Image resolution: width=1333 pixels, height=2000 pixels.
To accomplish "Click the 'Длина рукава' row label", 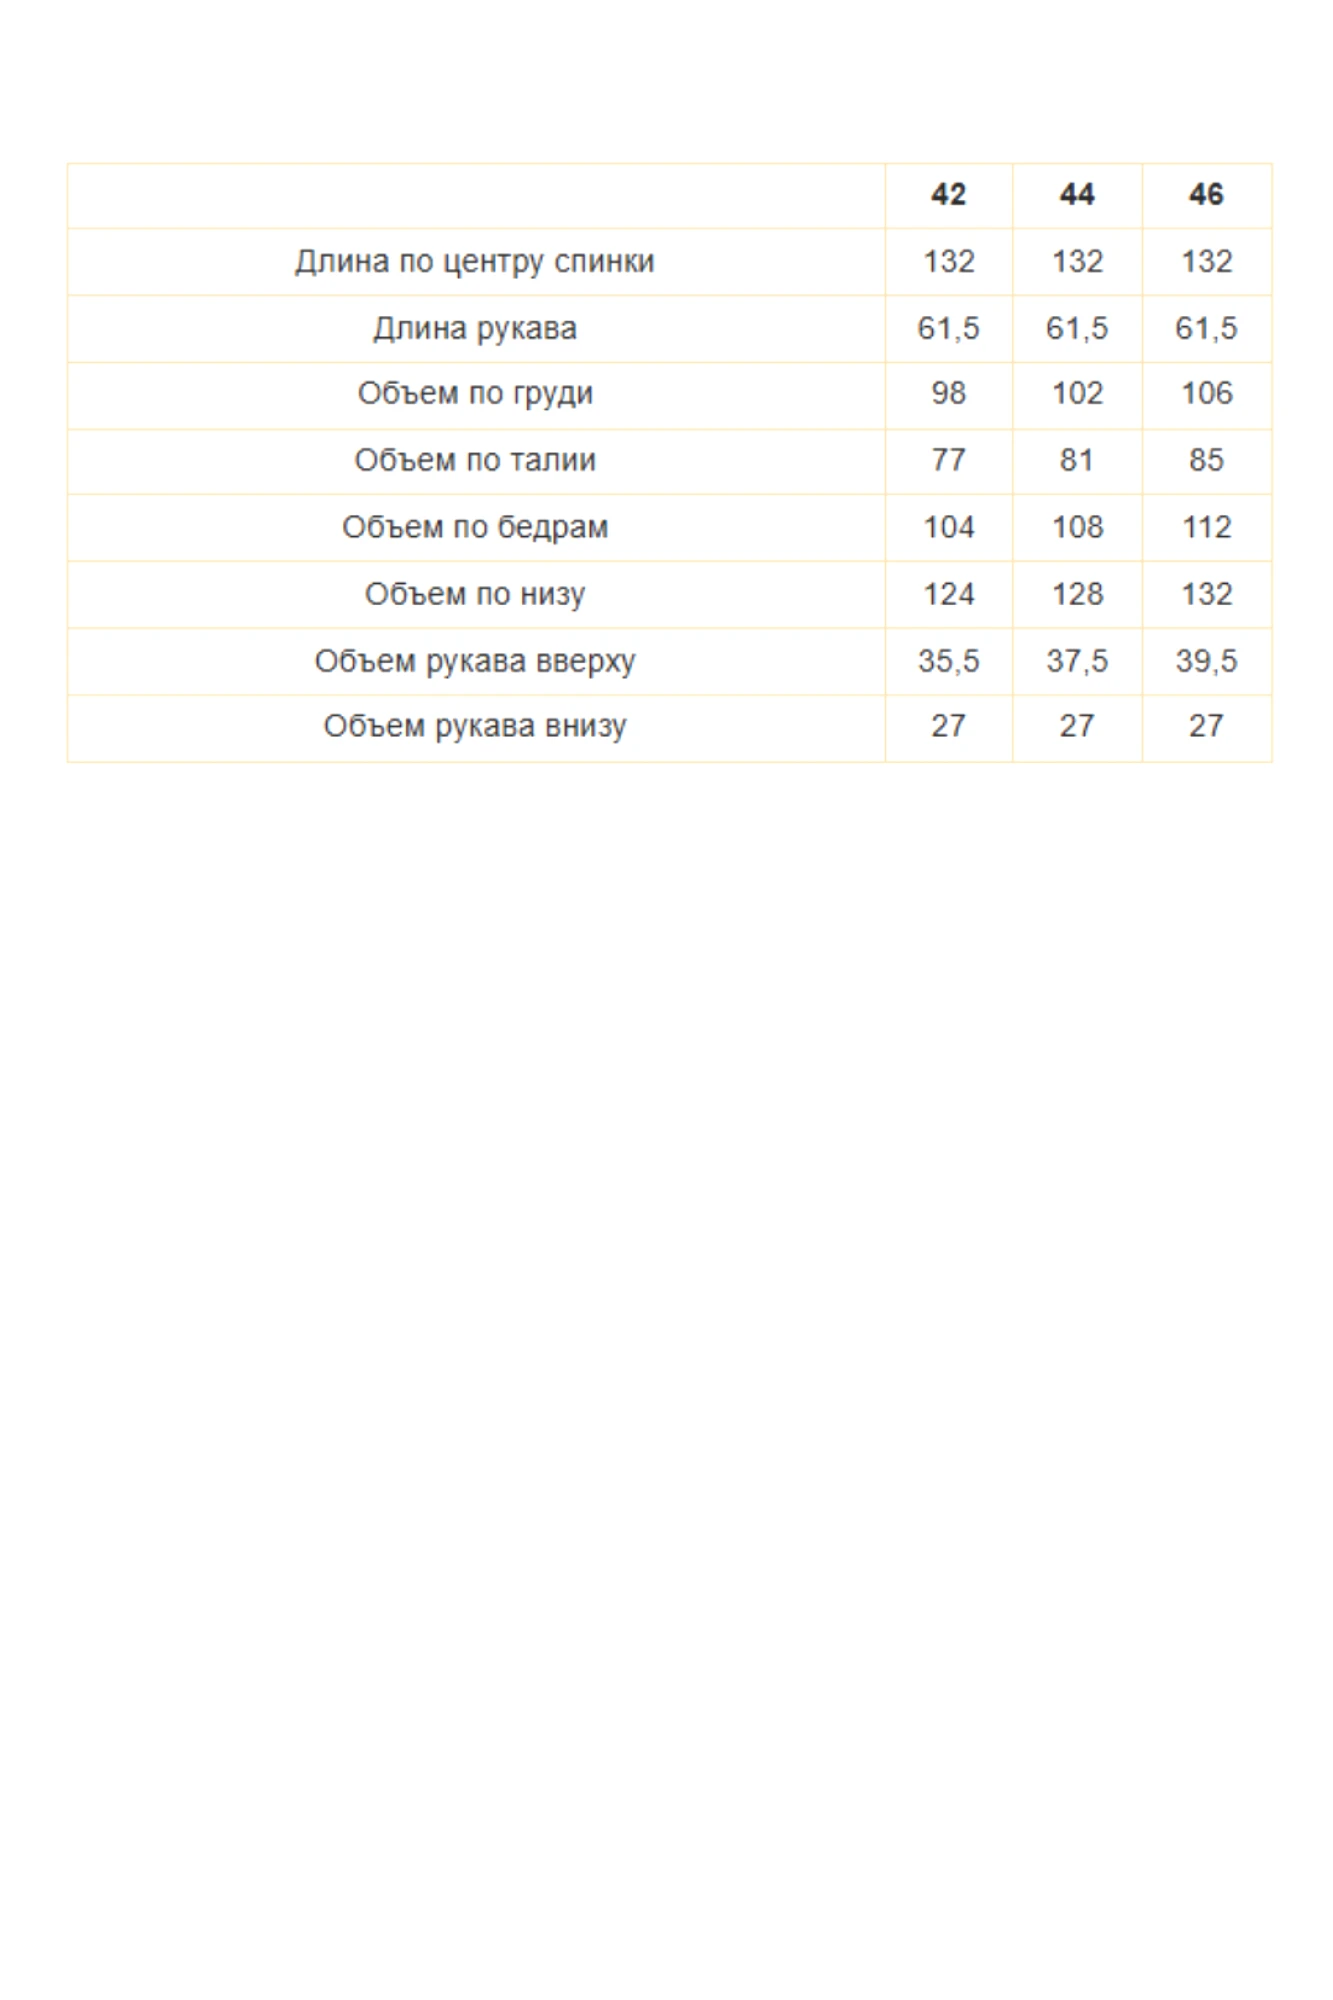I will (x=475, y=329).
